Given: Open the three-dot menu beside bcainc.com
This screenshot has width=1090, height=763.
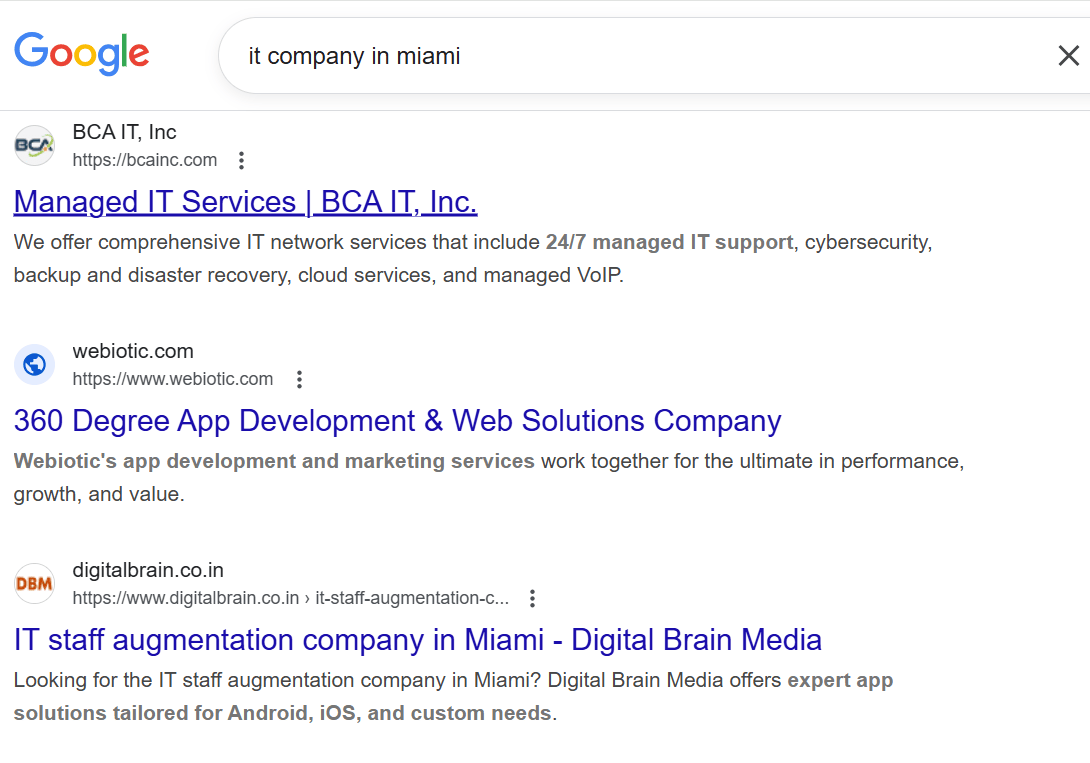Looking at the screenshot, I should click(x=241, y=160).
